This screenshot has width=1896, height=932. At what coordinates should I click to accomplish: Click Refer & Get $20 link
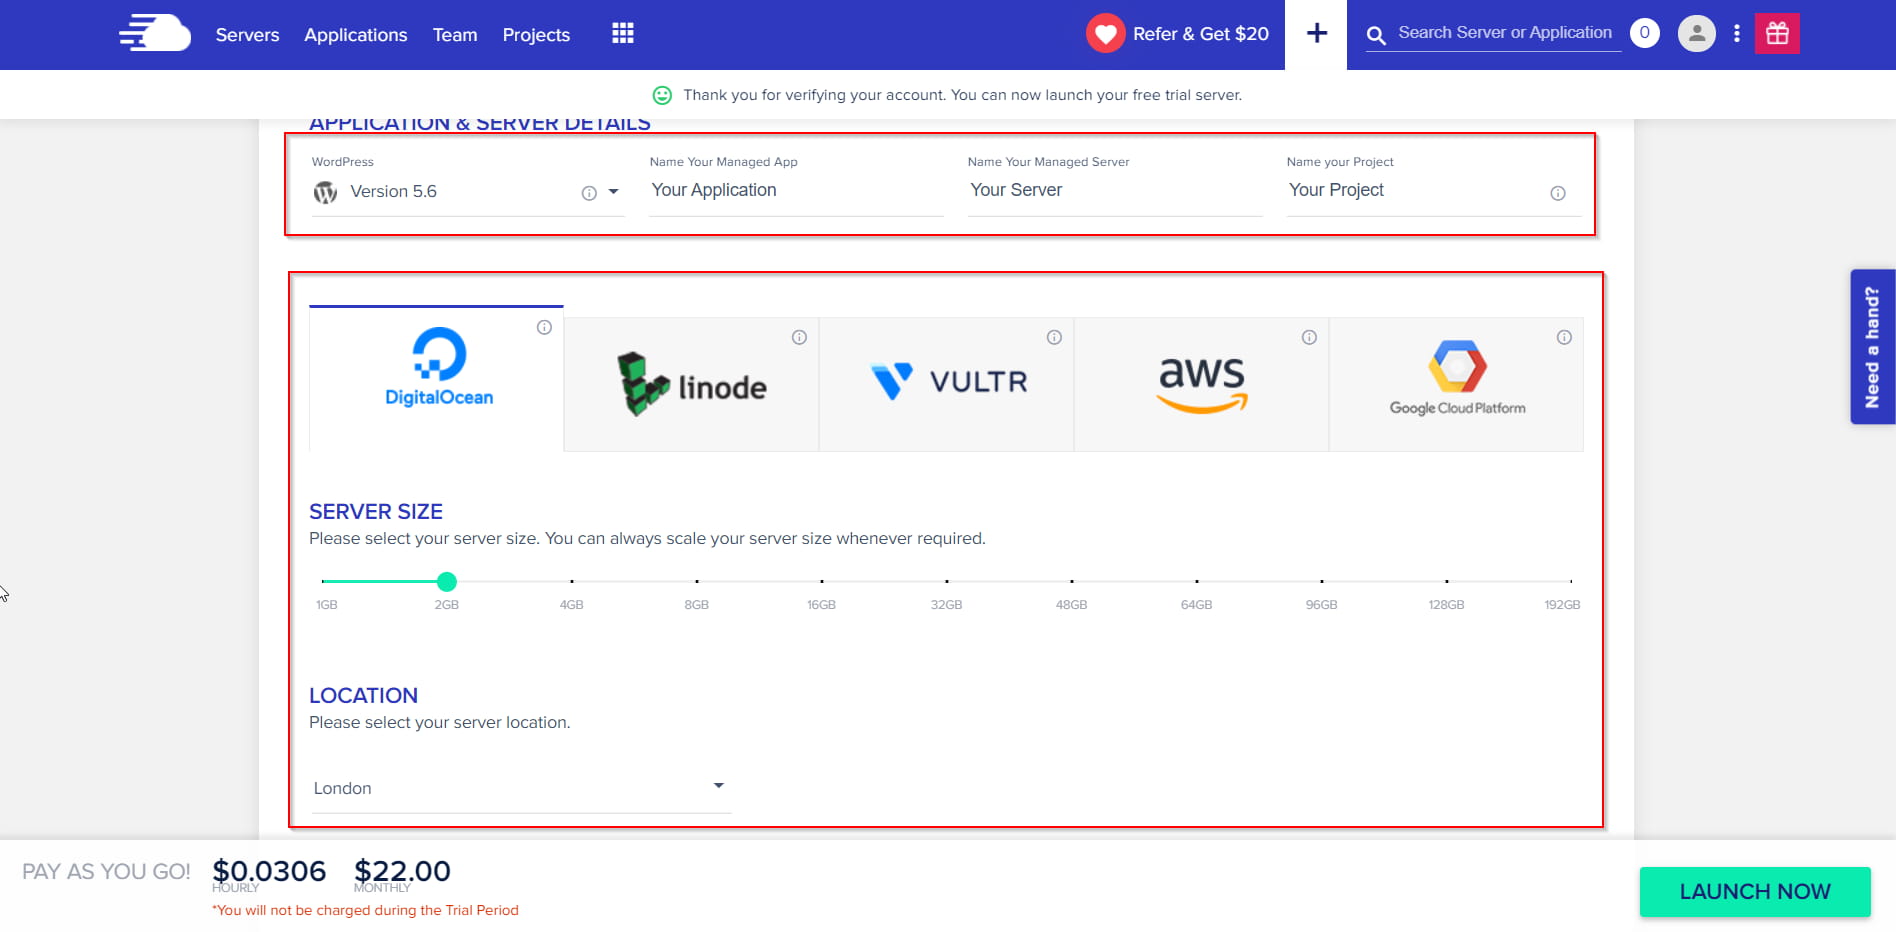tap(1200, 34)
